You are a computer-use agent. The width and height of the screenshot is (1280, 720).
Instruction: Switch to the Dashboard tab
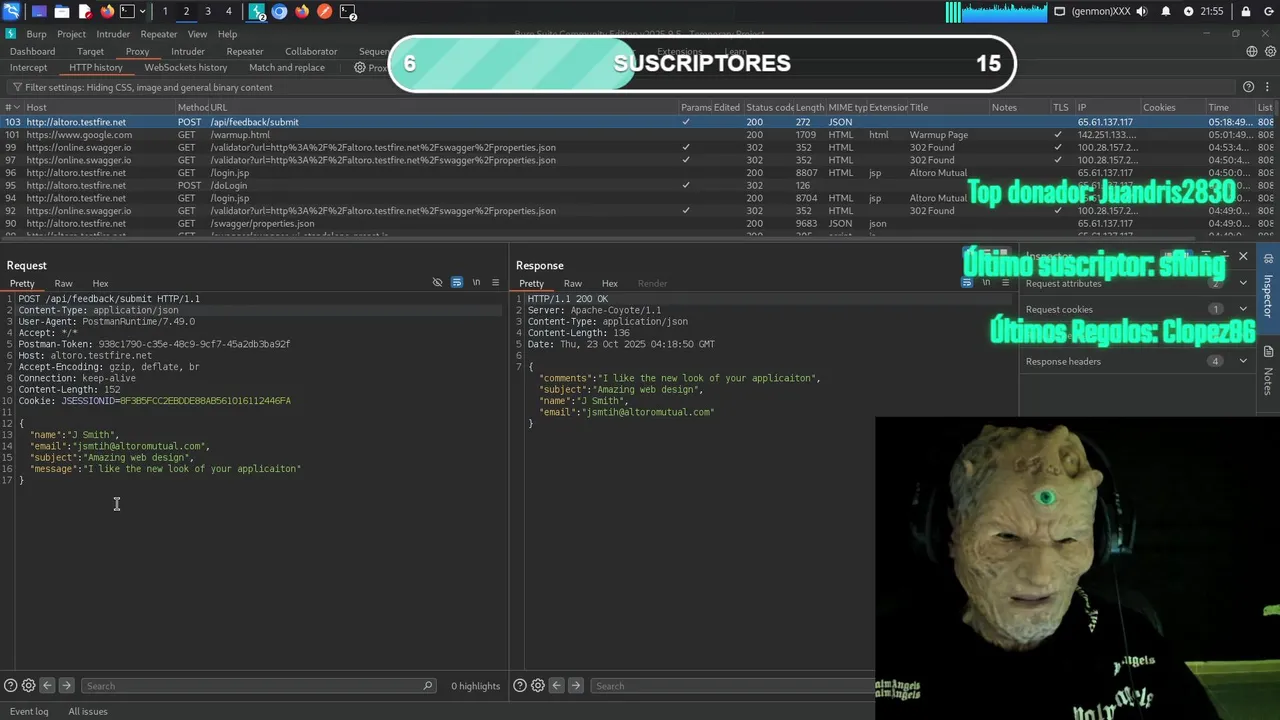[33, 51]
